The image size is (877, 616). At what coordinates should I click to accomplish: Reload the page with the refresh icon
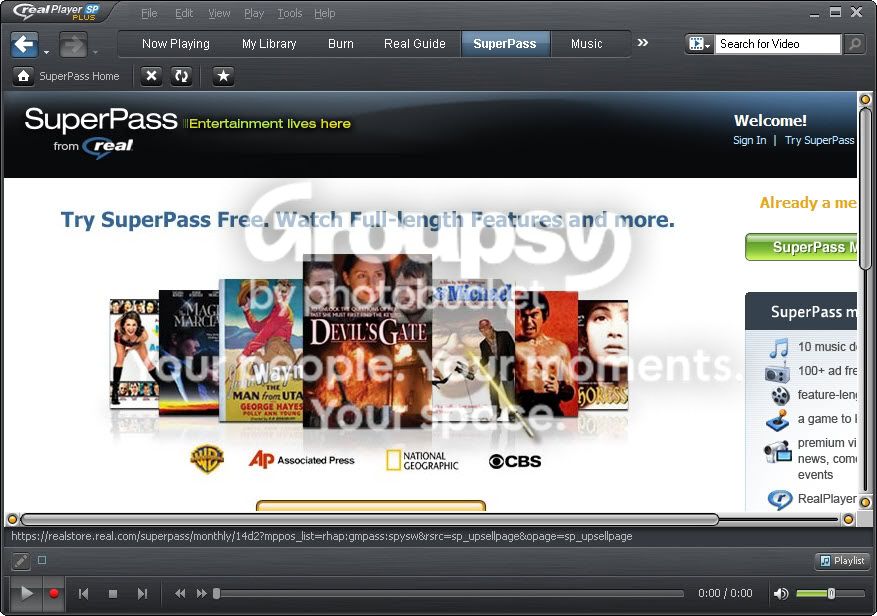tap(181, 76)
